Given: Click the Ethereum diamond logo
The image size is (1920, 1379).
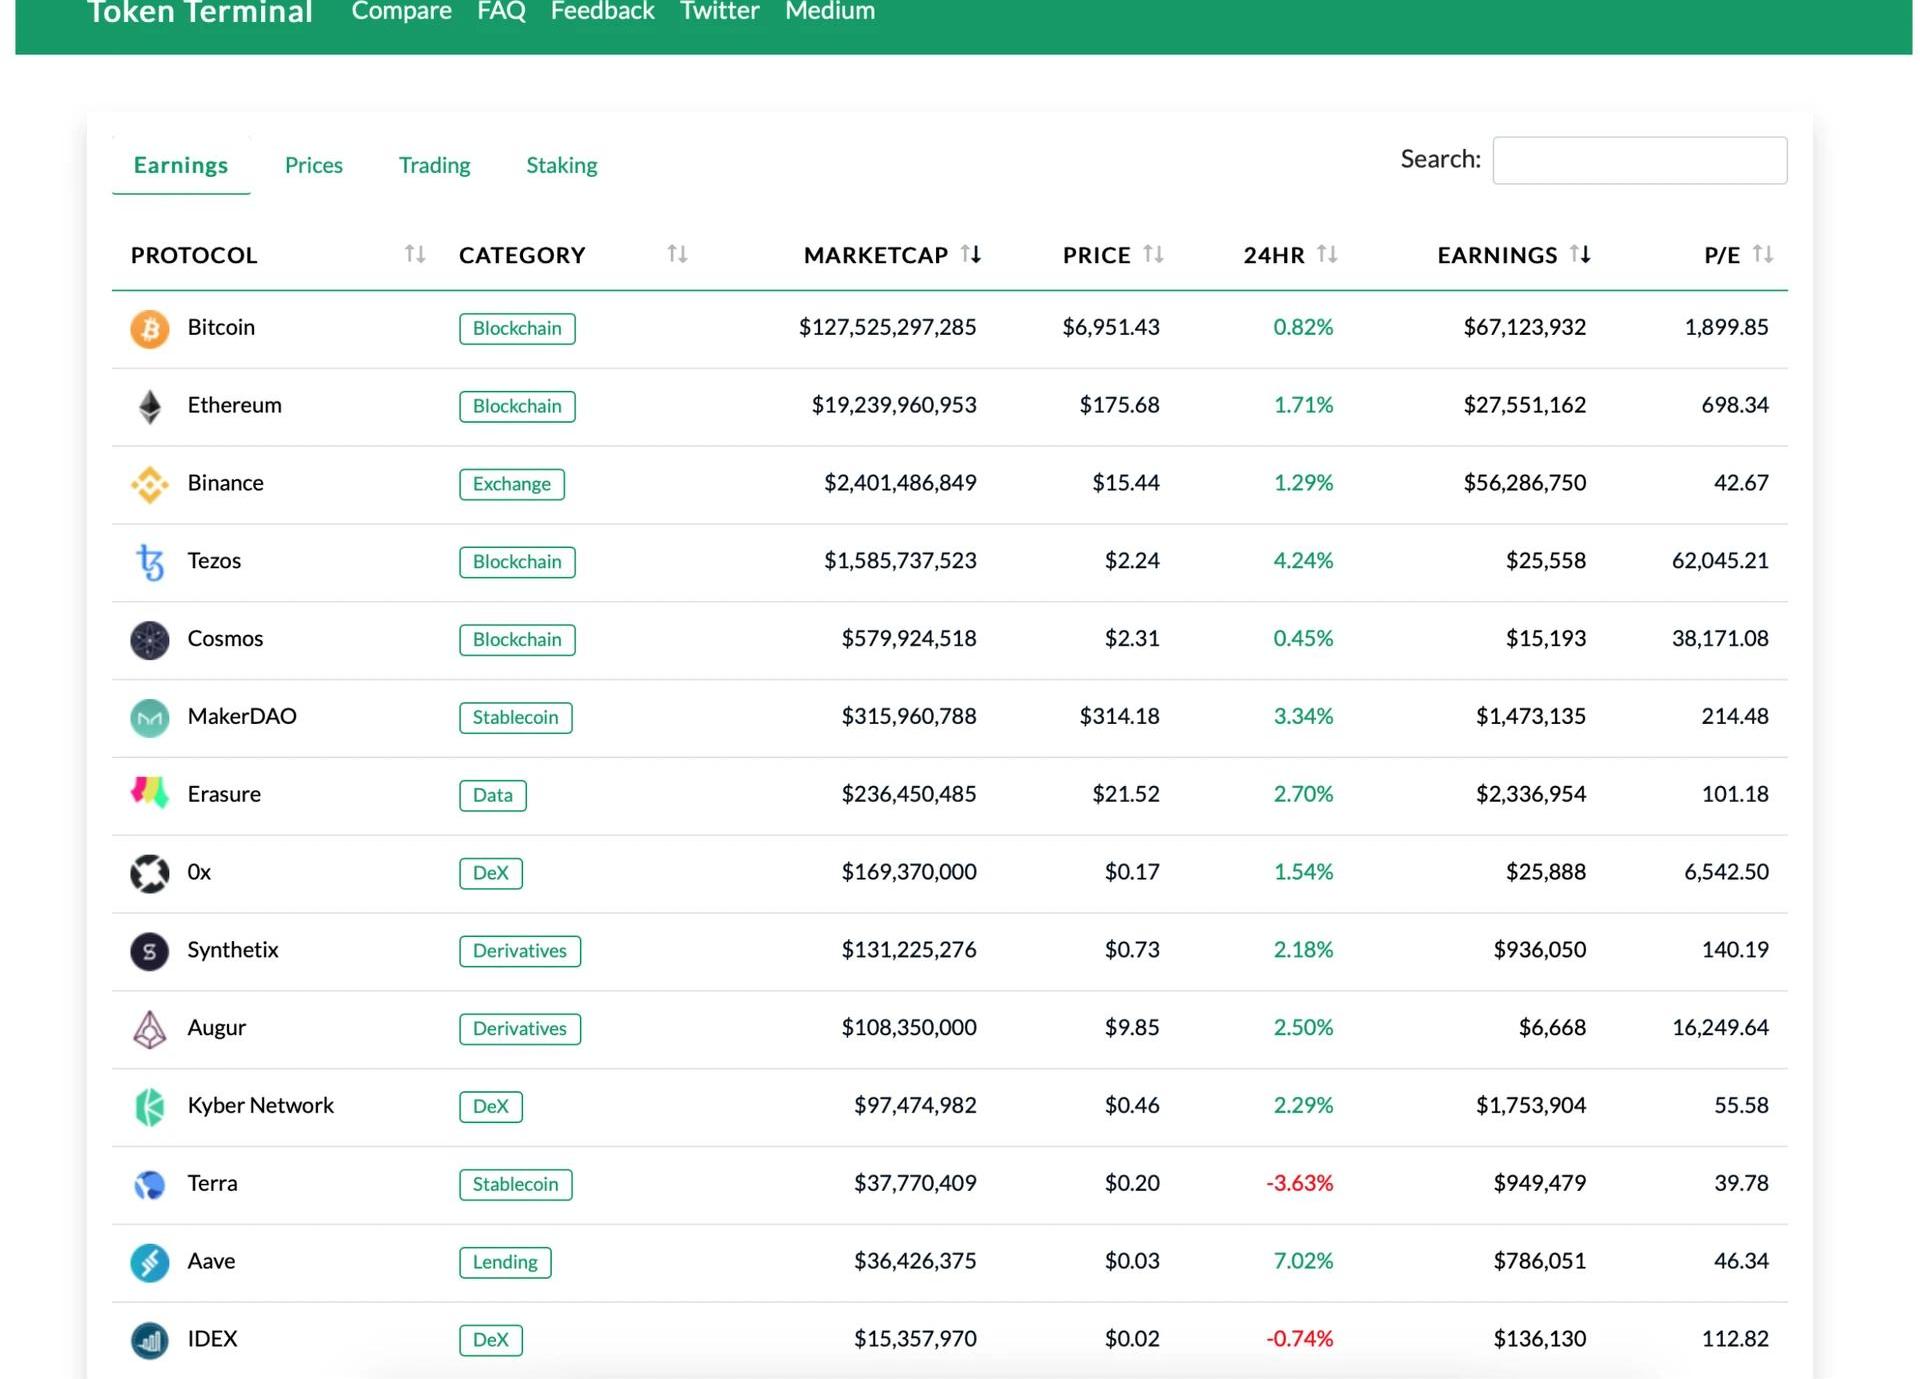Looking at the screenshot, I should pyautogui.click(x=150, y=406).
